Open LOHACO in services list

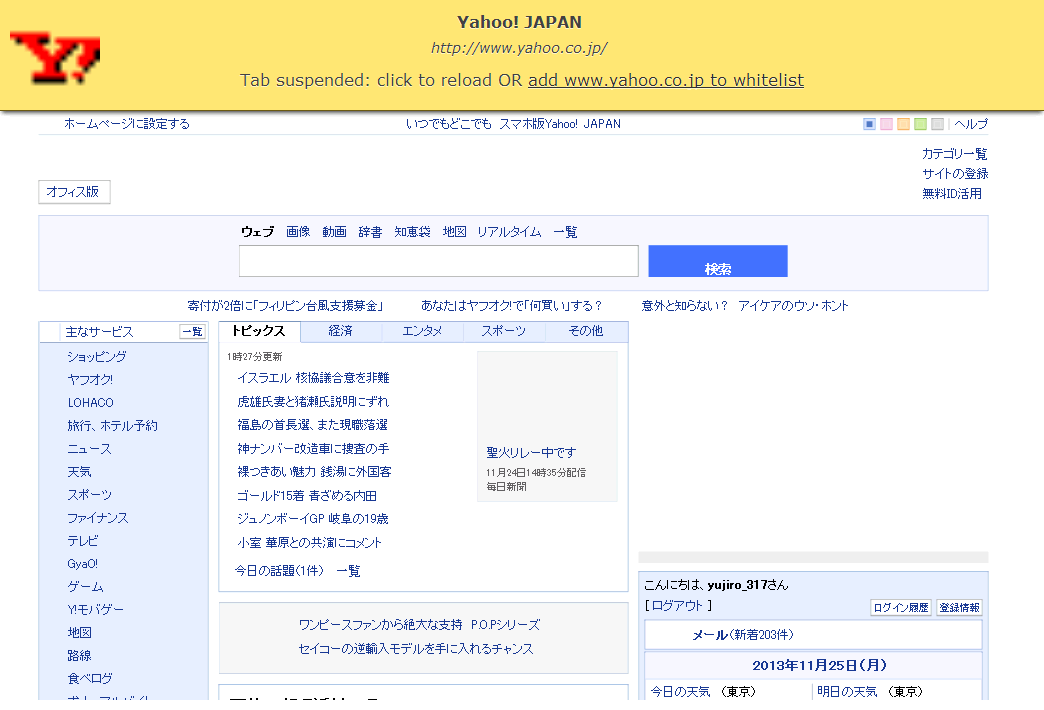(91, 403)
